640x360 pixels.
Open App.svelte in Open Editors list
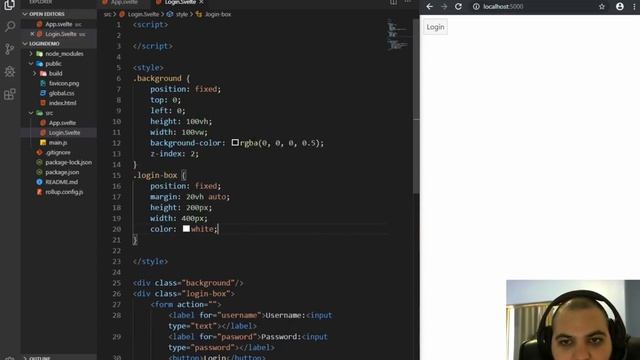coord(59,24)
